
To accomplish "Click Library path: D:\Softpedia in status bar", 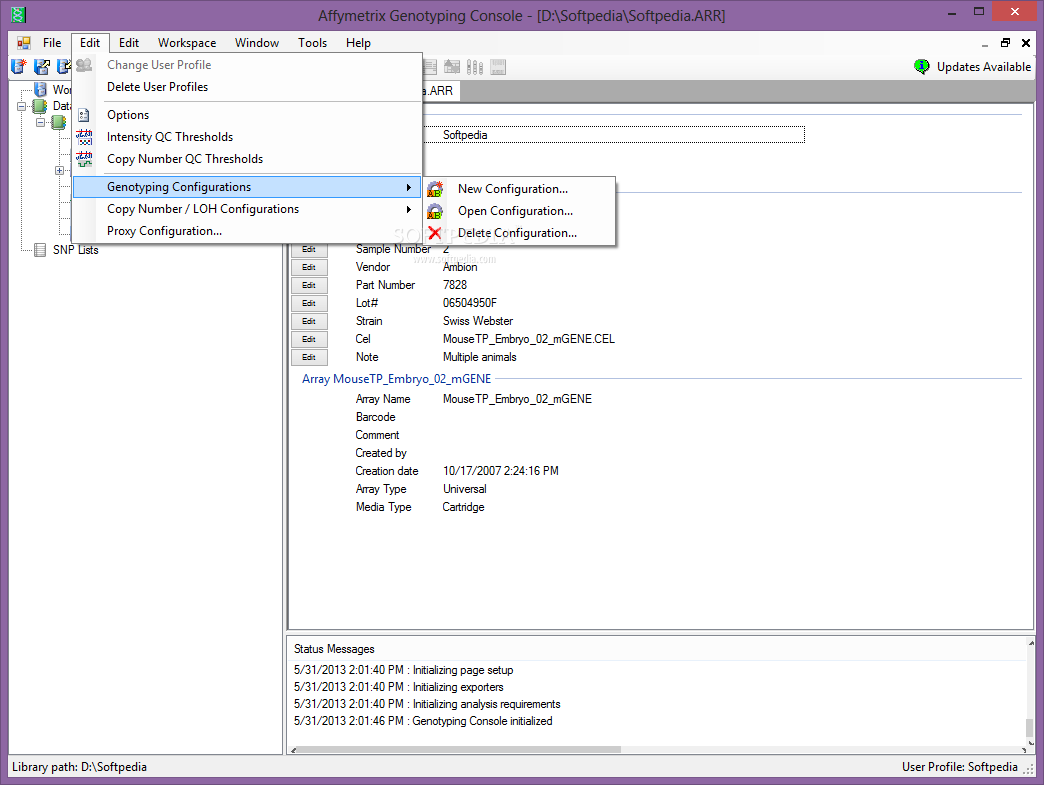I will [x=79, y=767].
